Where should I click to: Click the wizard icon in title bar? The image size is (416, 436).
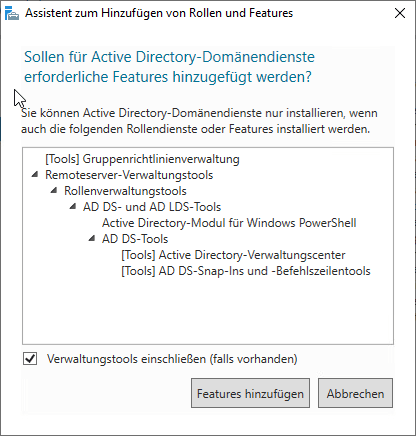pos(12,14)
